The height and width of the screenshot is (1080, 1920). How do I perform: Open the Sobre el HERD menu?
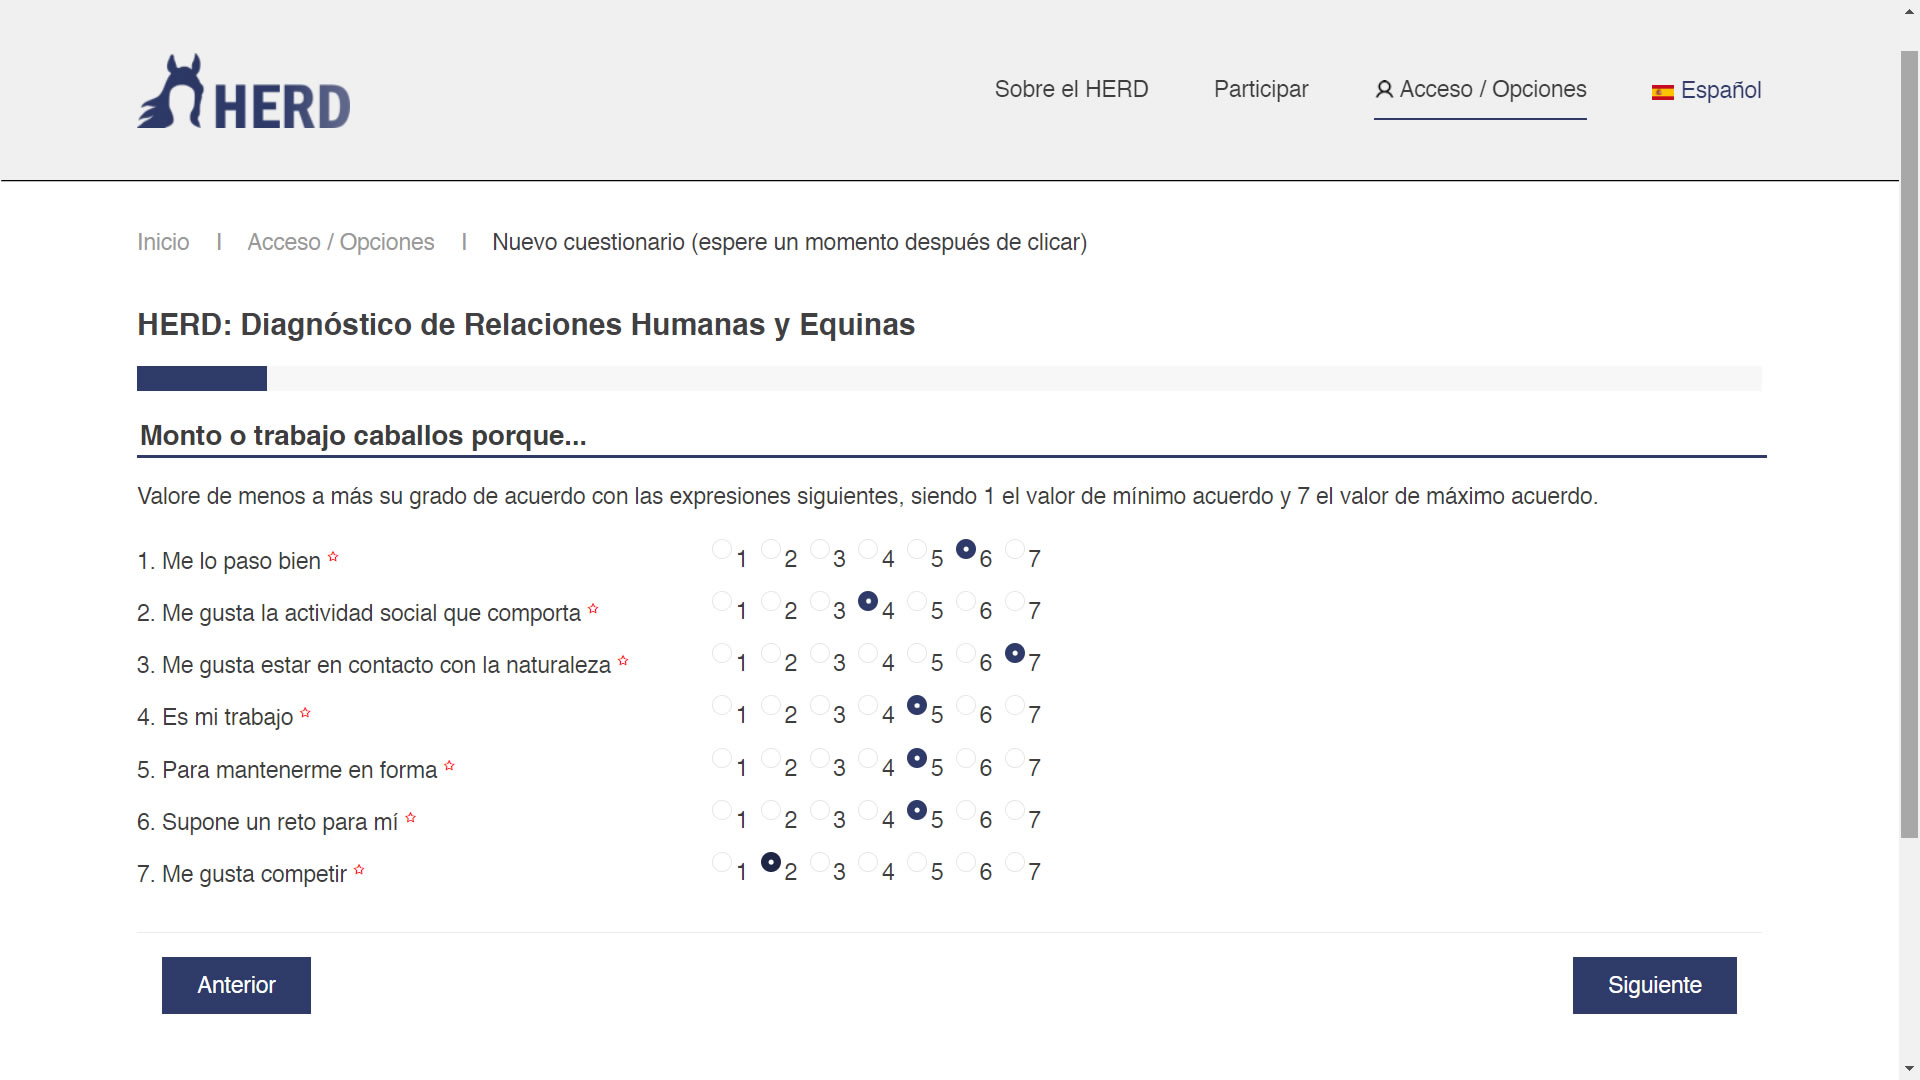pos(1071,89)
